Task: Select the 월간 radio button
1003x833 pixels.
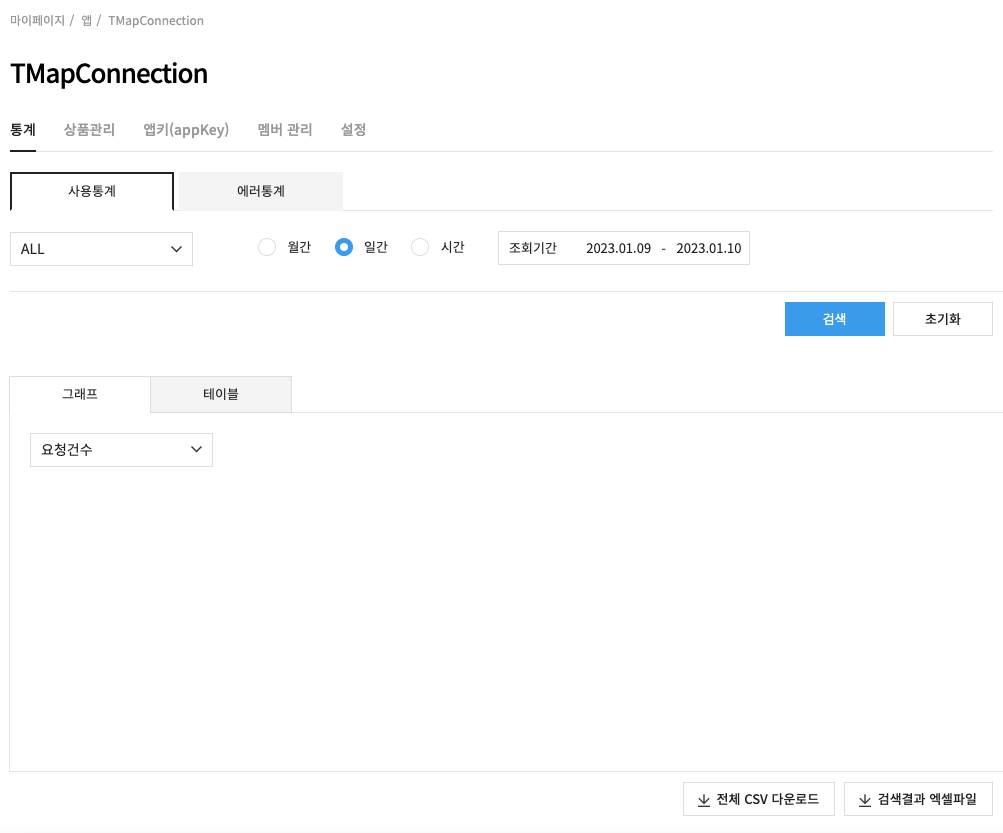Action: point(267,247)
